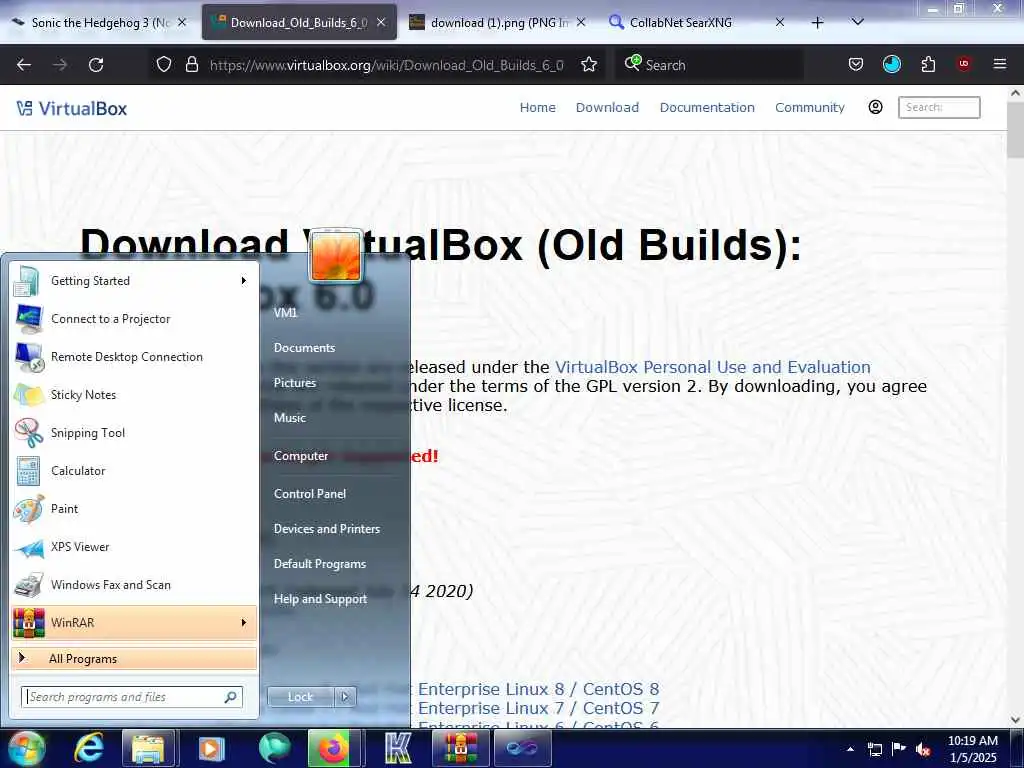The width and height of the screenshot is (1024, 768).
Task: Open the Pocket save icon
Action: coord(856,64)
